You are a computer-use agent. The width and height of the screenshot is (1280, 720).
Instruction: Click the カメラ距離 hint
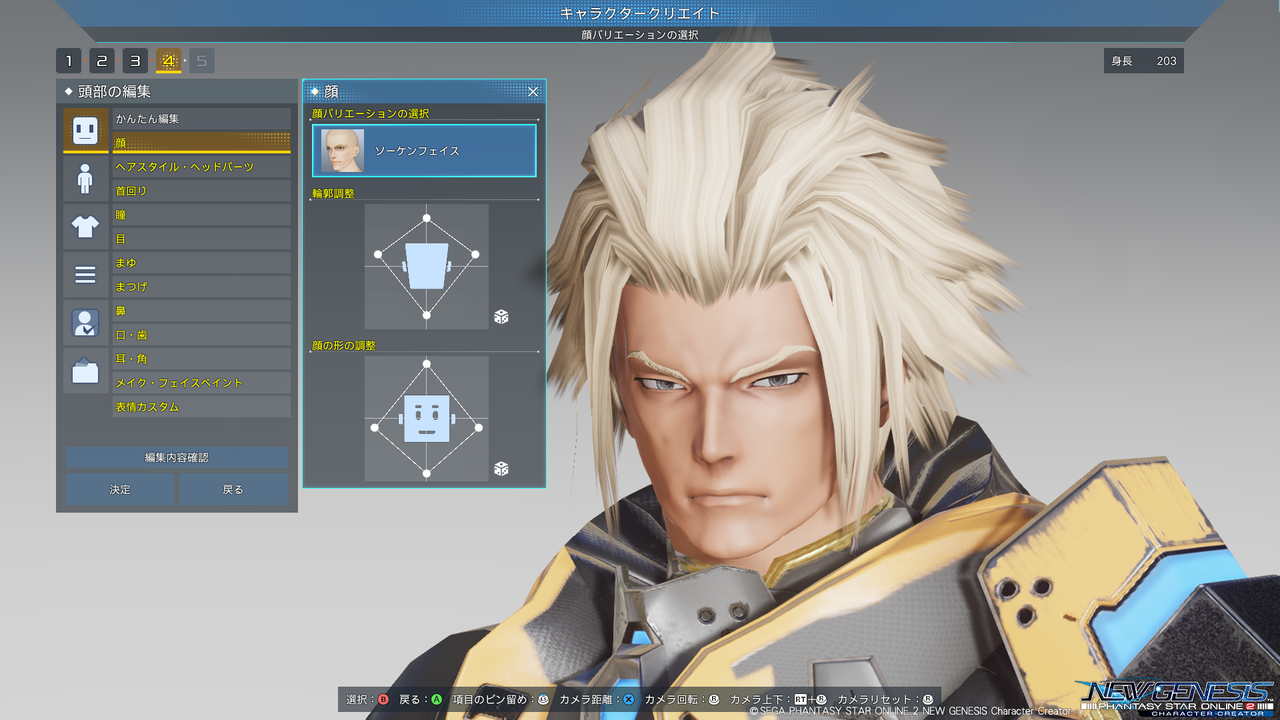tap(597, 699)
